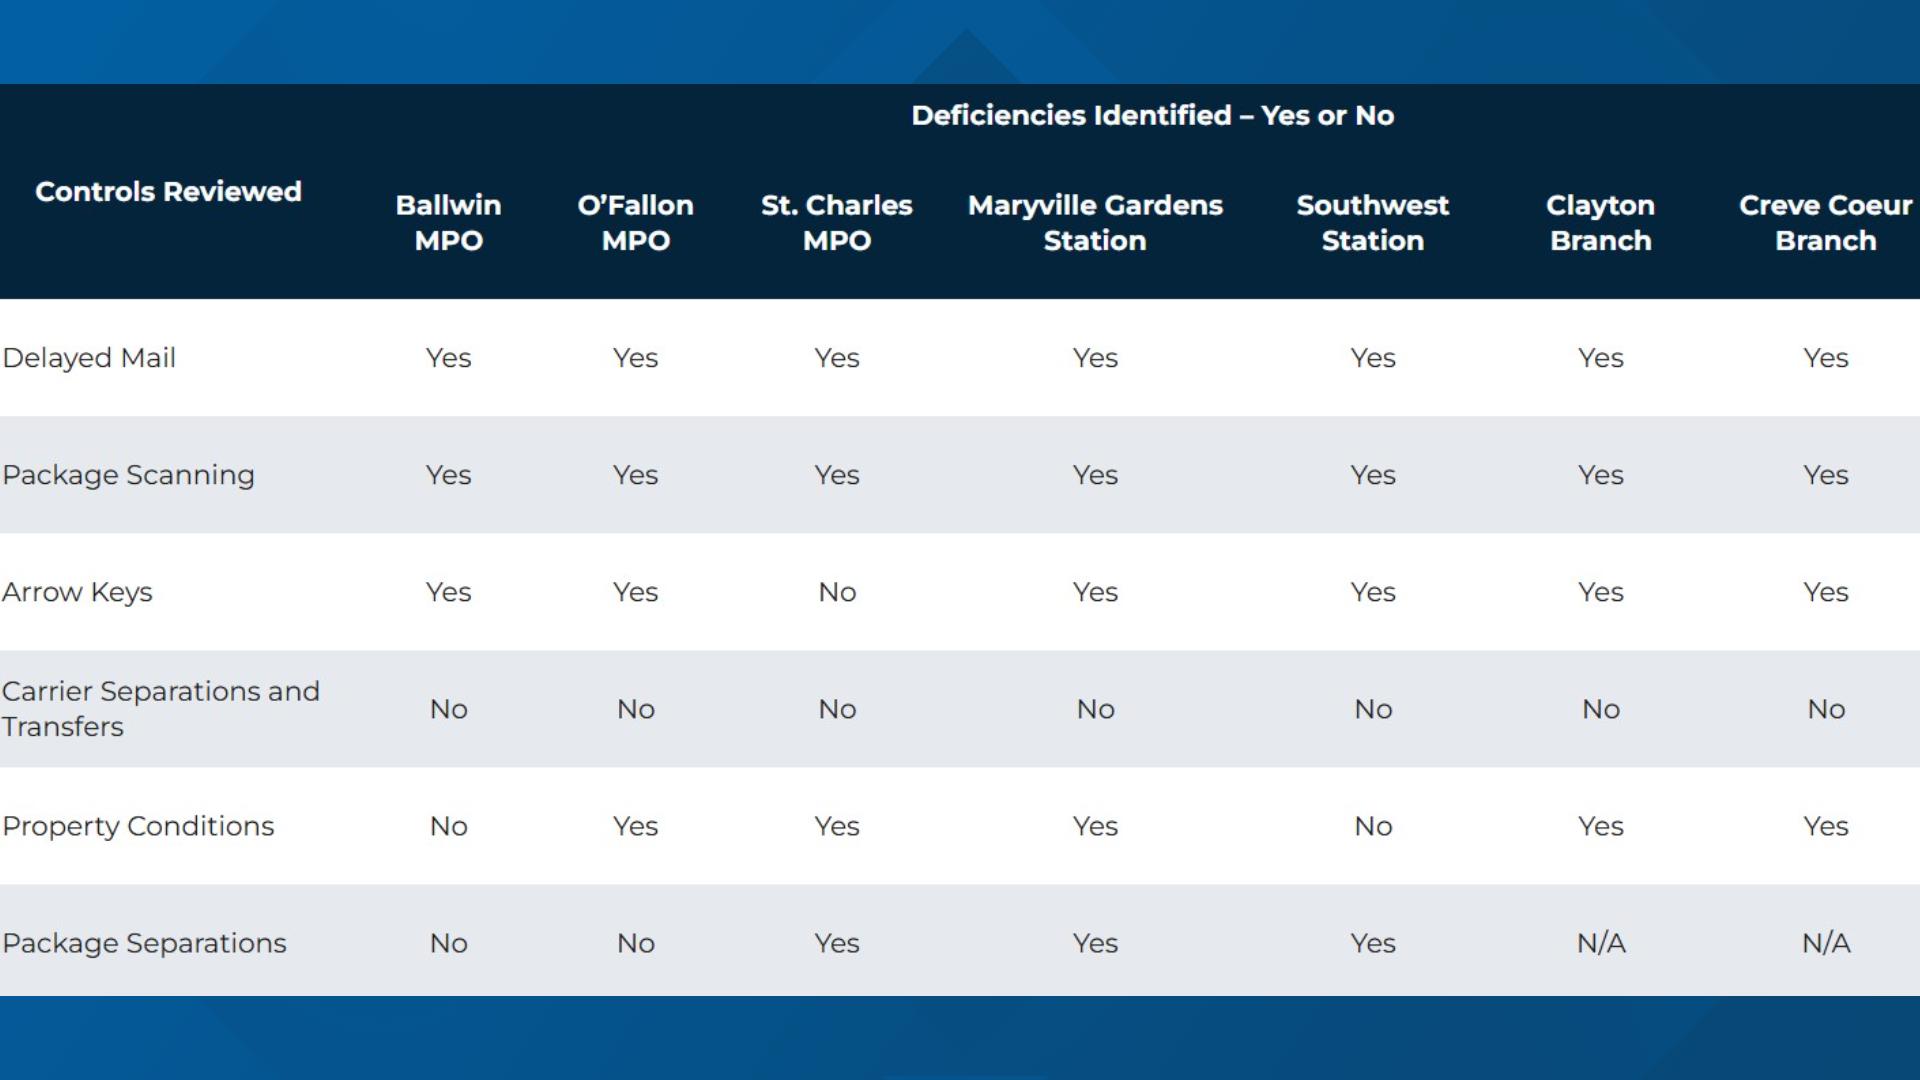Screen dimensions: 1920x1080
Task: Click Creve Coeur Package Separations N/A cell
Action: tap(1826, 943)
